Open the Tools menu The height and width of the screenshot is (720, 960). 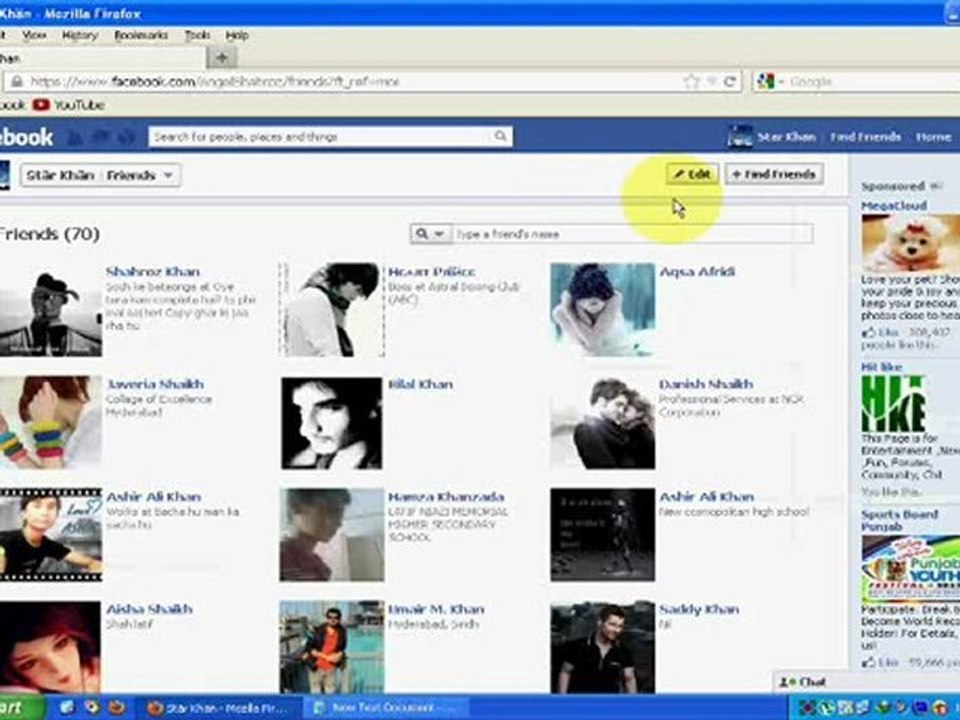(197, 36)
